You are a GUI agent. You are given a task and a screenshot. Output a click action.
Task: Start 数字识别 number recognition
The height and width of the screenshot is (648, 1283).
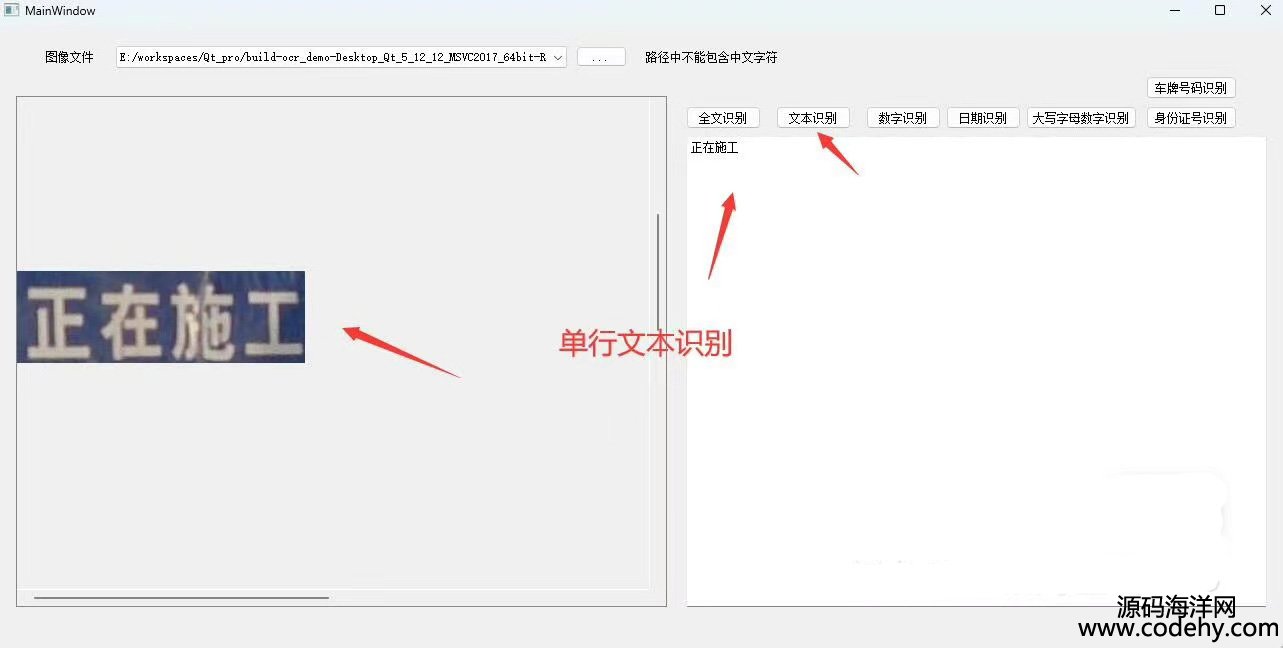(903, 118)
